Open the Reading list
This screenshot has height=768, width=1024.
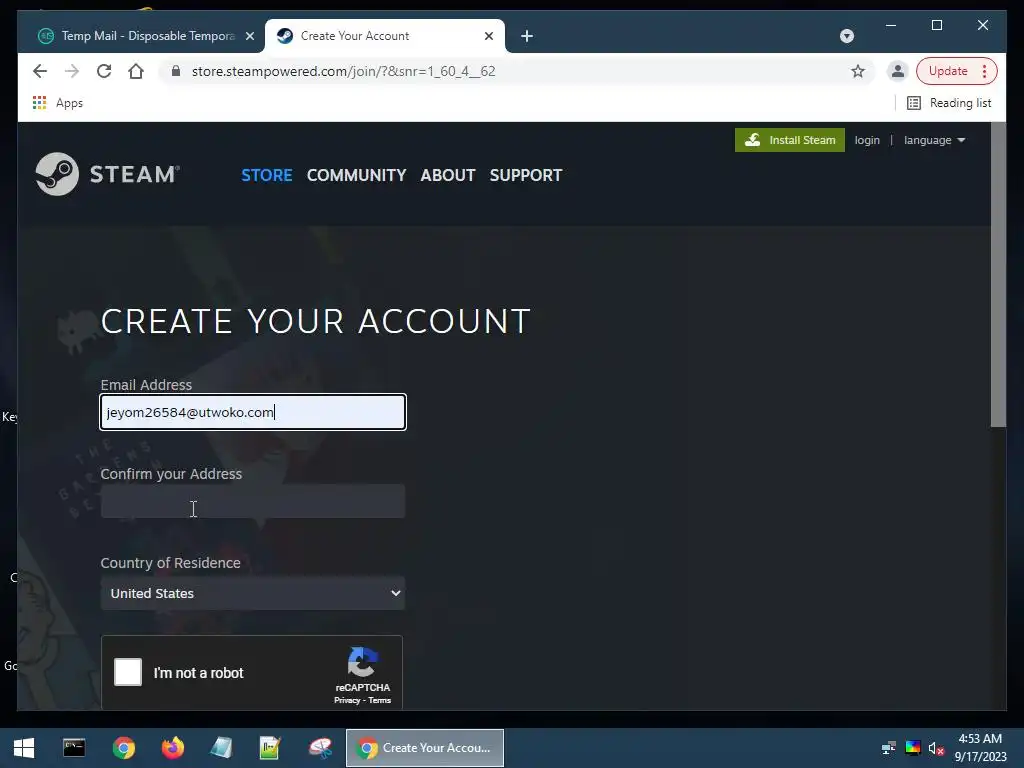click(x=950, y=103)
